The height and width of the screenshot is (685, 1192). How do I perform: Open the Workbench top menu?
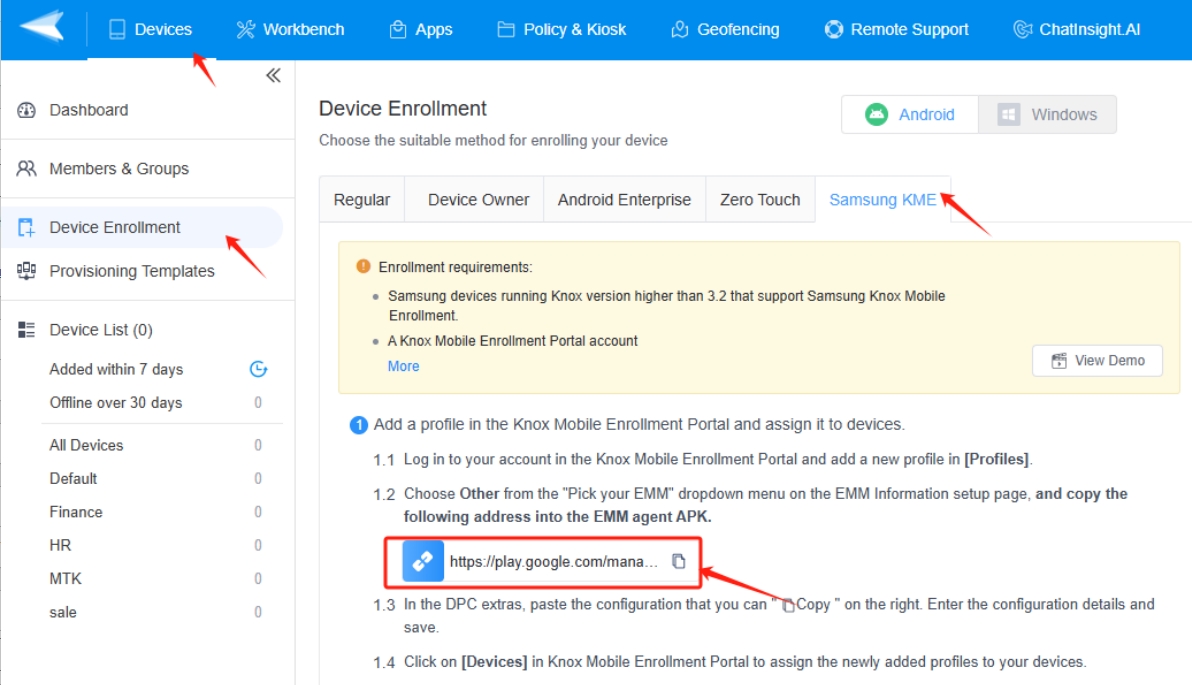point(290,30)
